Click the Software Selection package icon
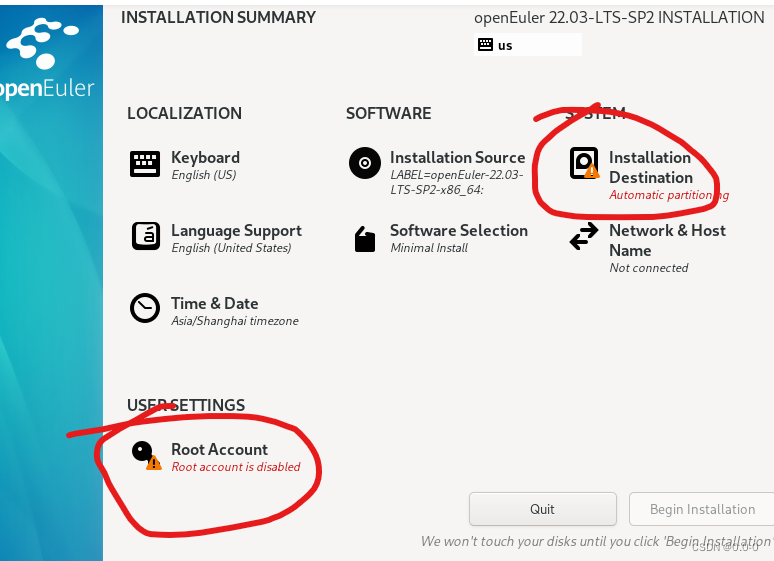 (365, 239)
